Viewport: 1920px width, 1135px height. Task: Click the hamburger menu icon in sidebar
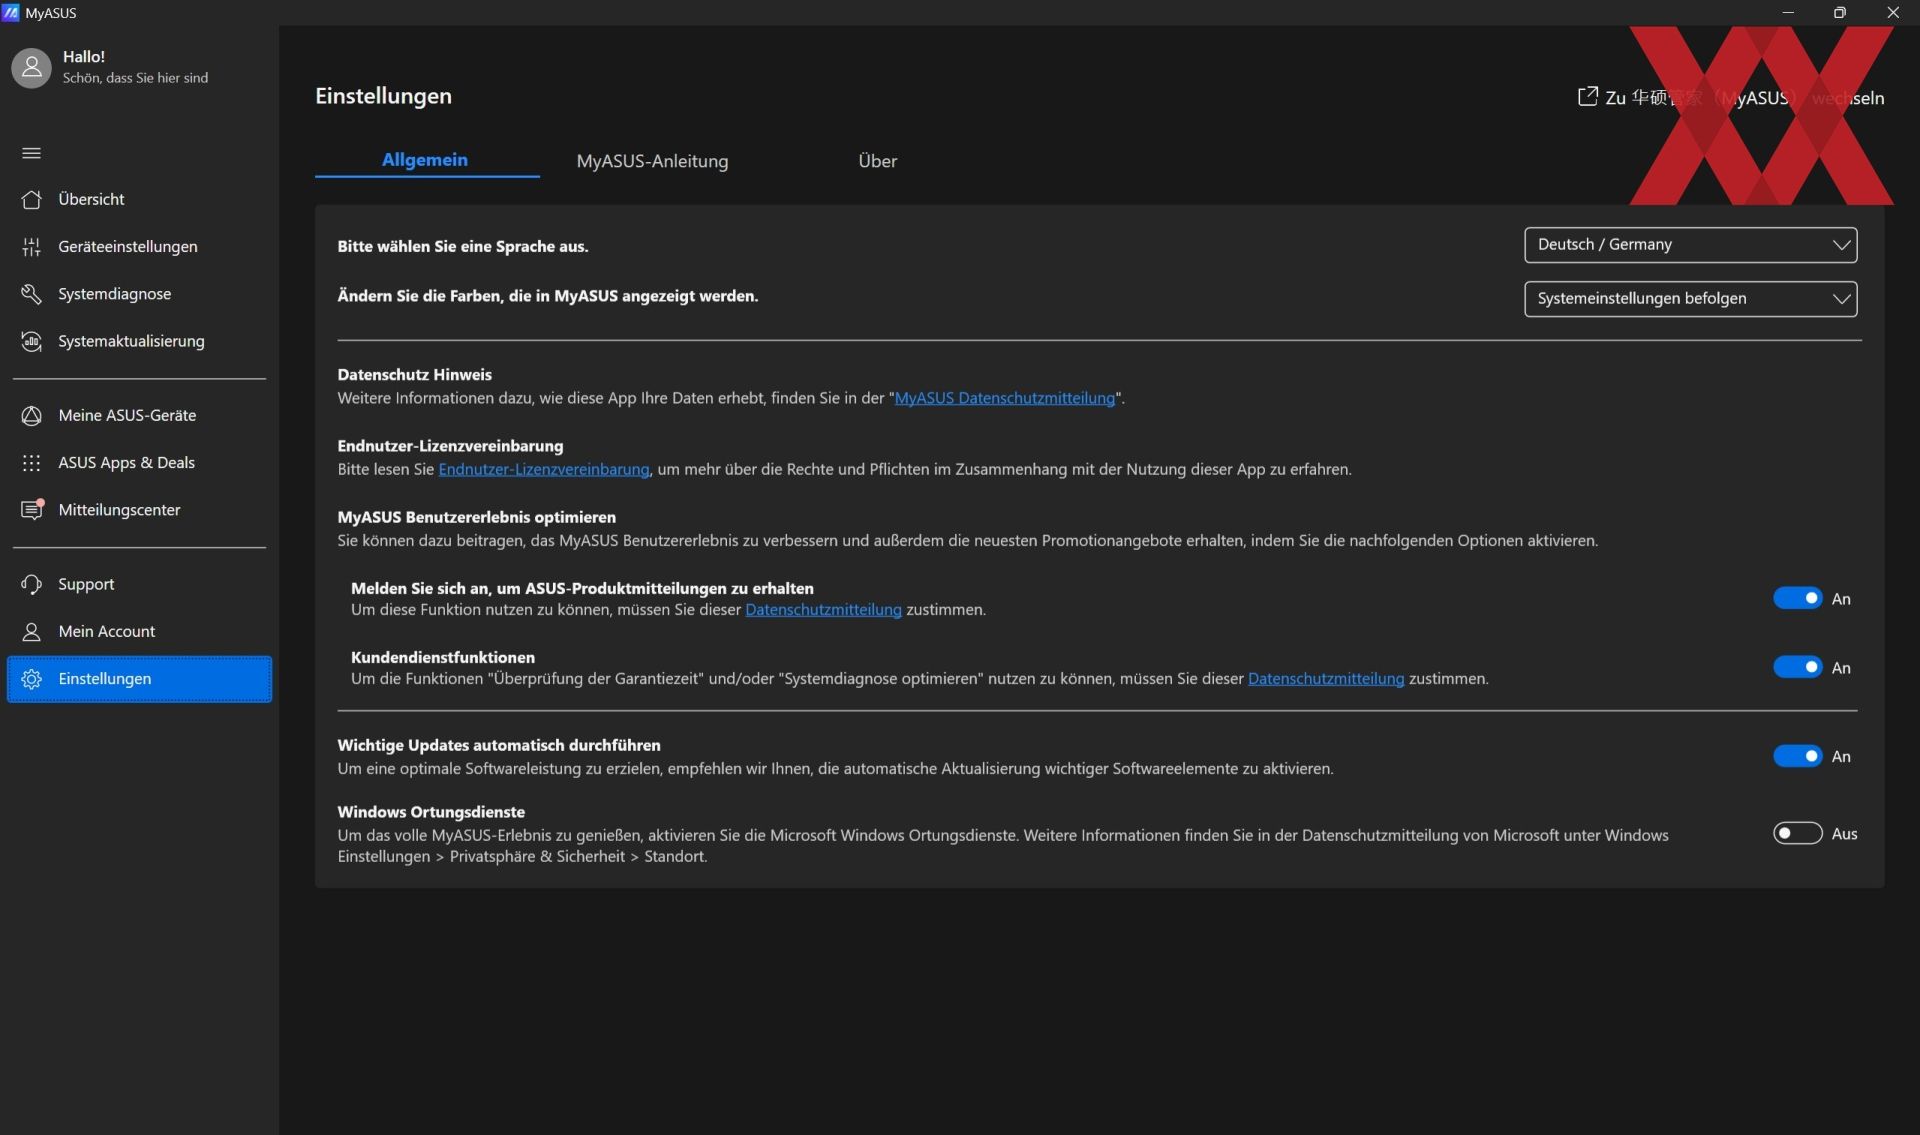point(31,153)
